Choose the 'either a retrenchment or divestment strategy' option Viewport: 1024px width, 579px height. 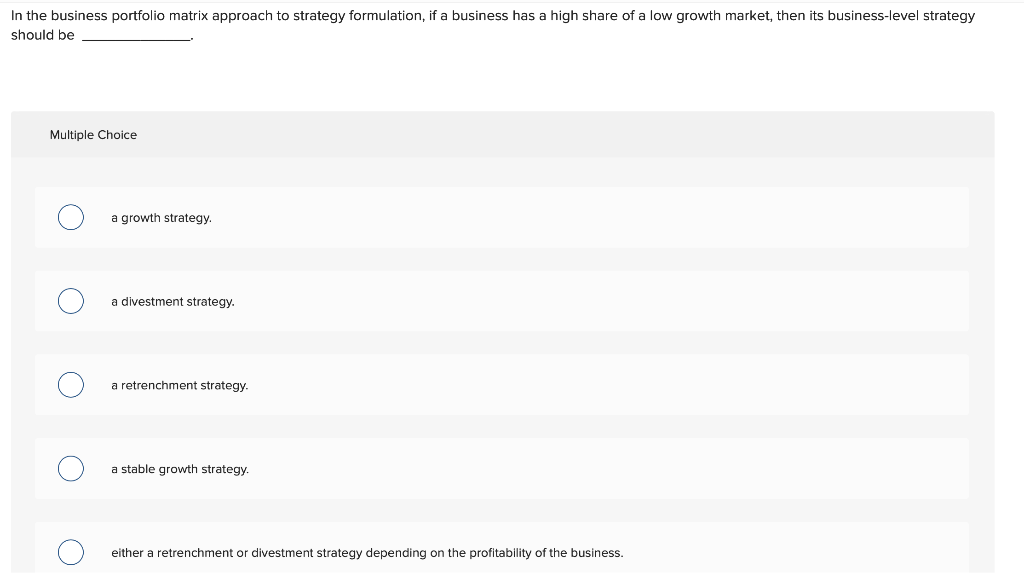[367, 552]
